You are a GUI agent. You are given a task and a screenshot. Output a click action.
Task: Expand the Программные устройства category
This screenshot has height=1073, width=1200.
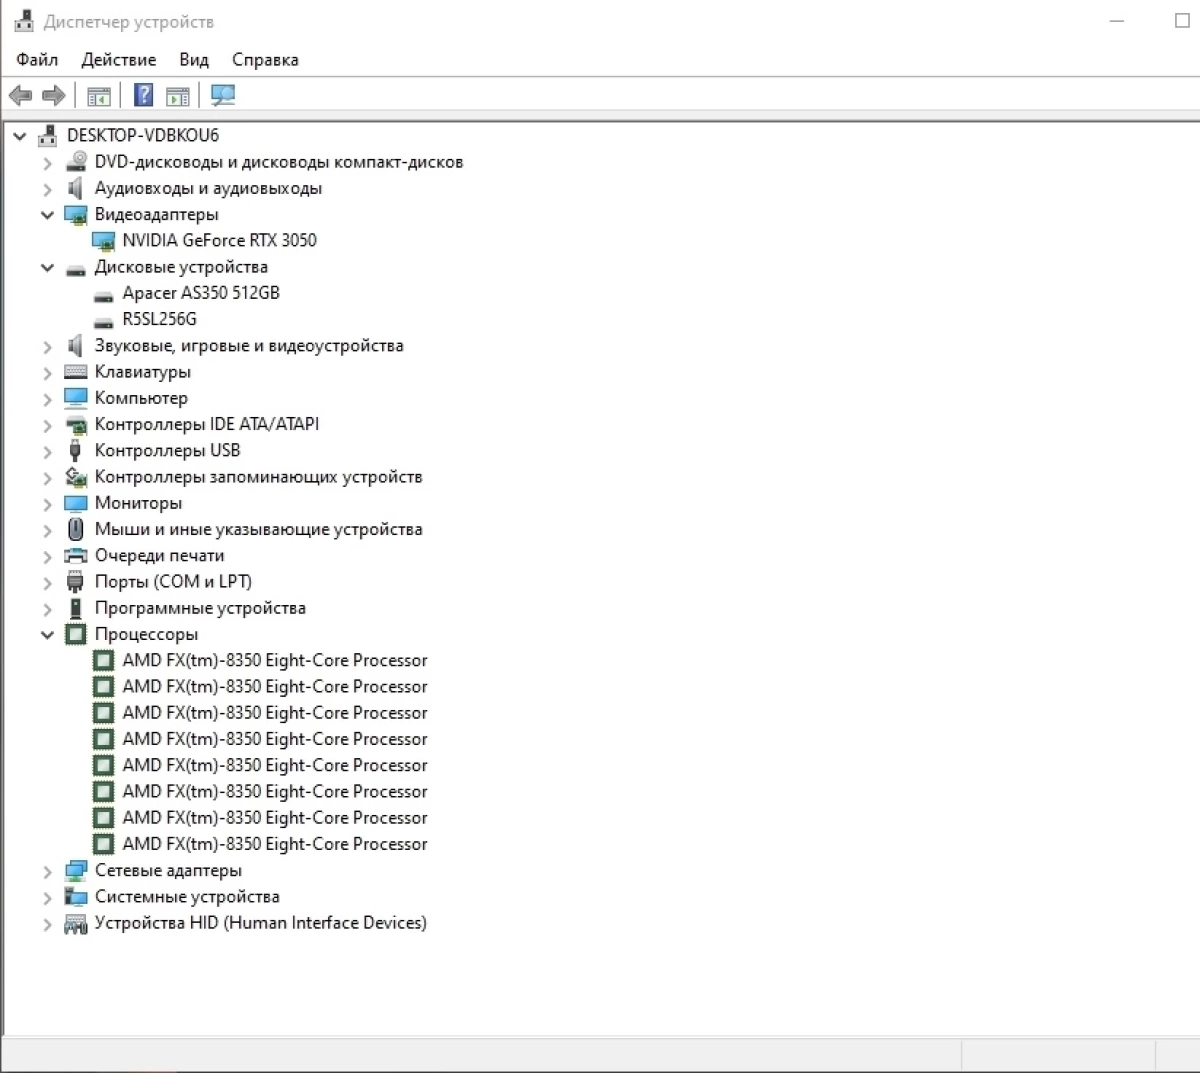pos(47,608)
